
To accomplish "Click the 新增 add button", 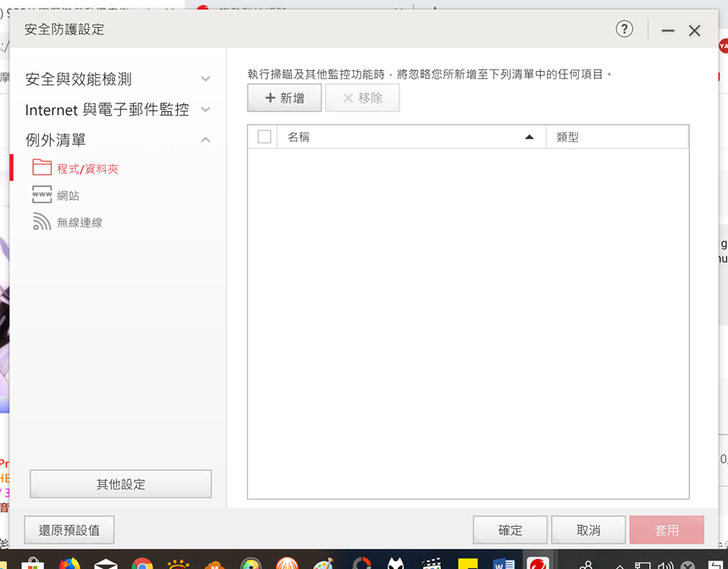I will (x=284, y=98).
